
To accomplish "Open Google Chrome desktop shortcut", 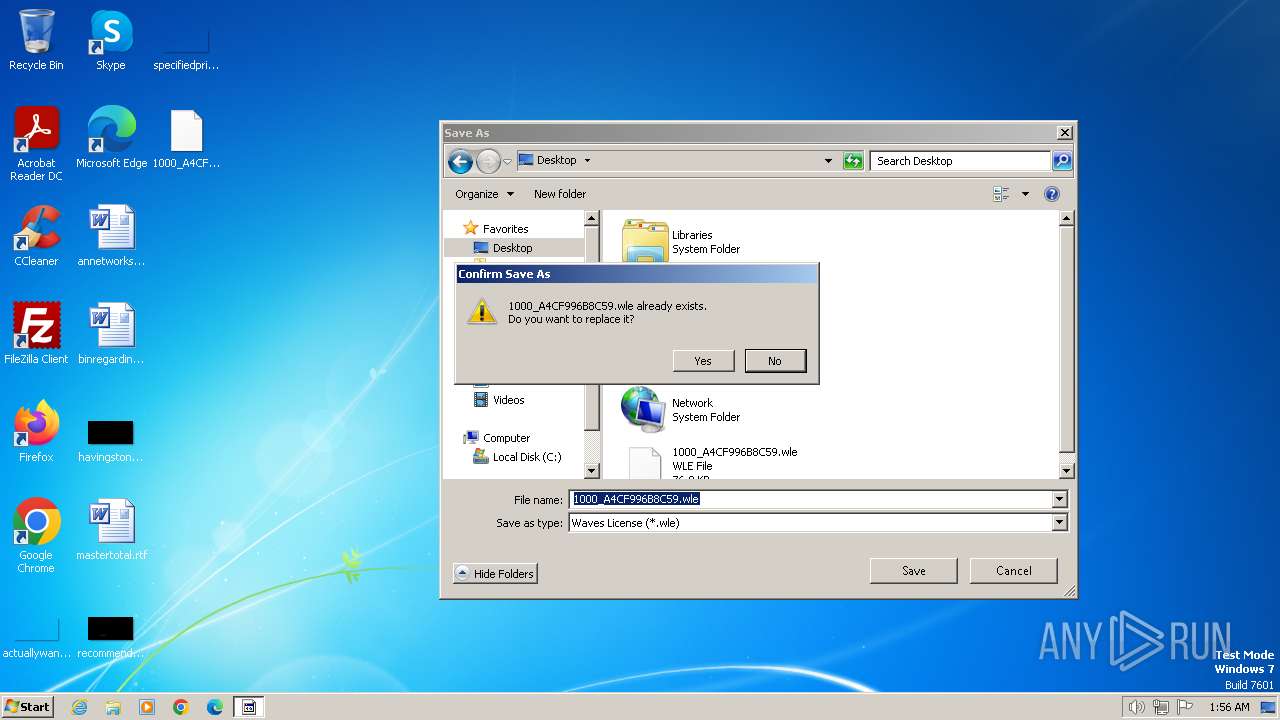I will [36, 536].
